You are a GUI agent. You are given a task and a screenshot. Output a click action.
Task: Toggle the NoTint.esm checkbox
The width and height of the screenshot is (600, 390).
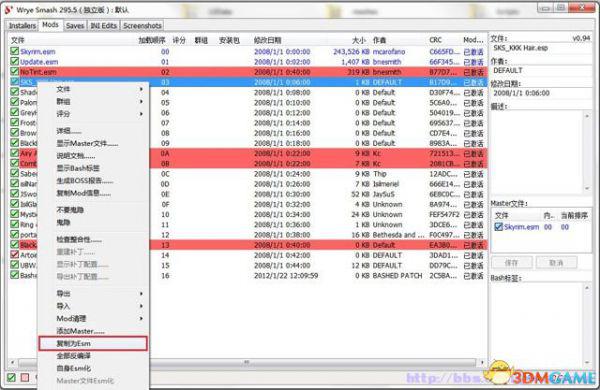[x=15, y=72]
